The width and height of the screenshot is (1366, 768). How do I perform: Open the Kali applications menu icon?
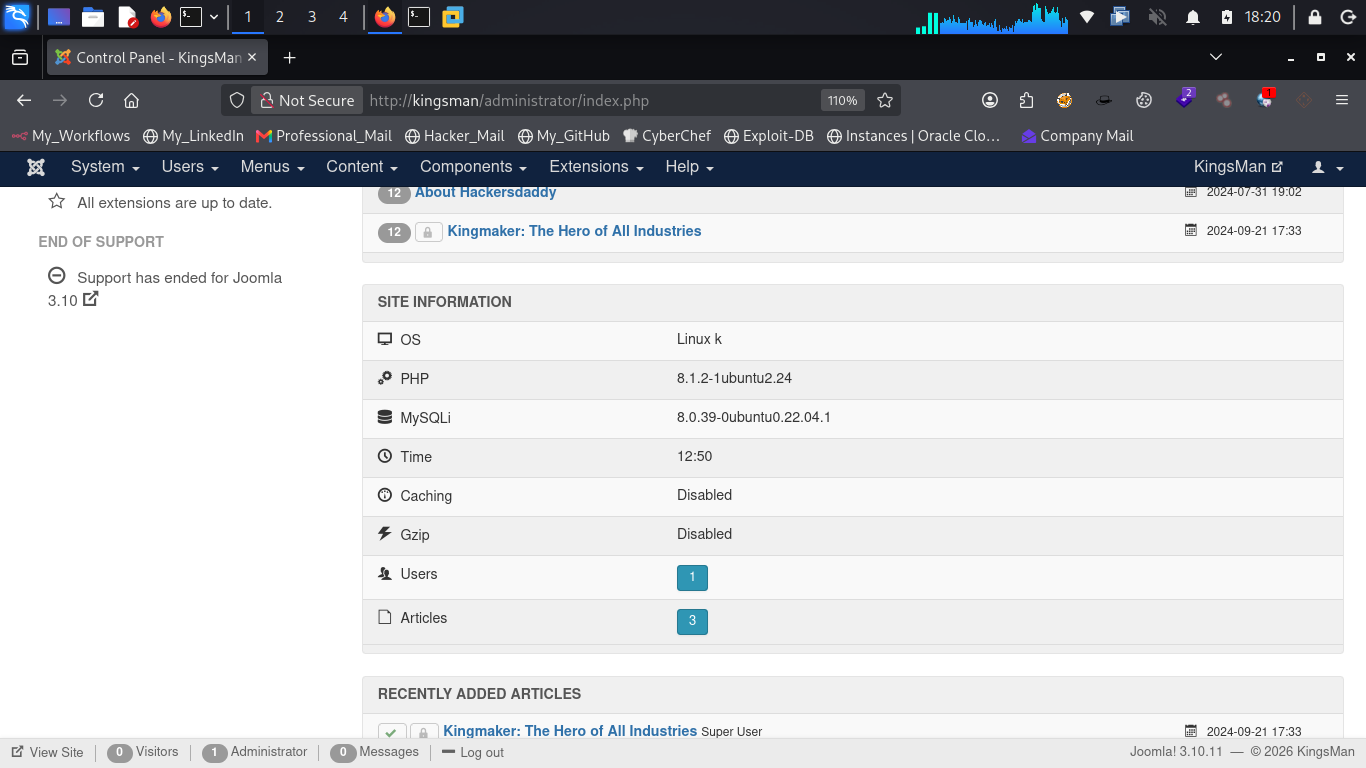[x=17, y=17]
